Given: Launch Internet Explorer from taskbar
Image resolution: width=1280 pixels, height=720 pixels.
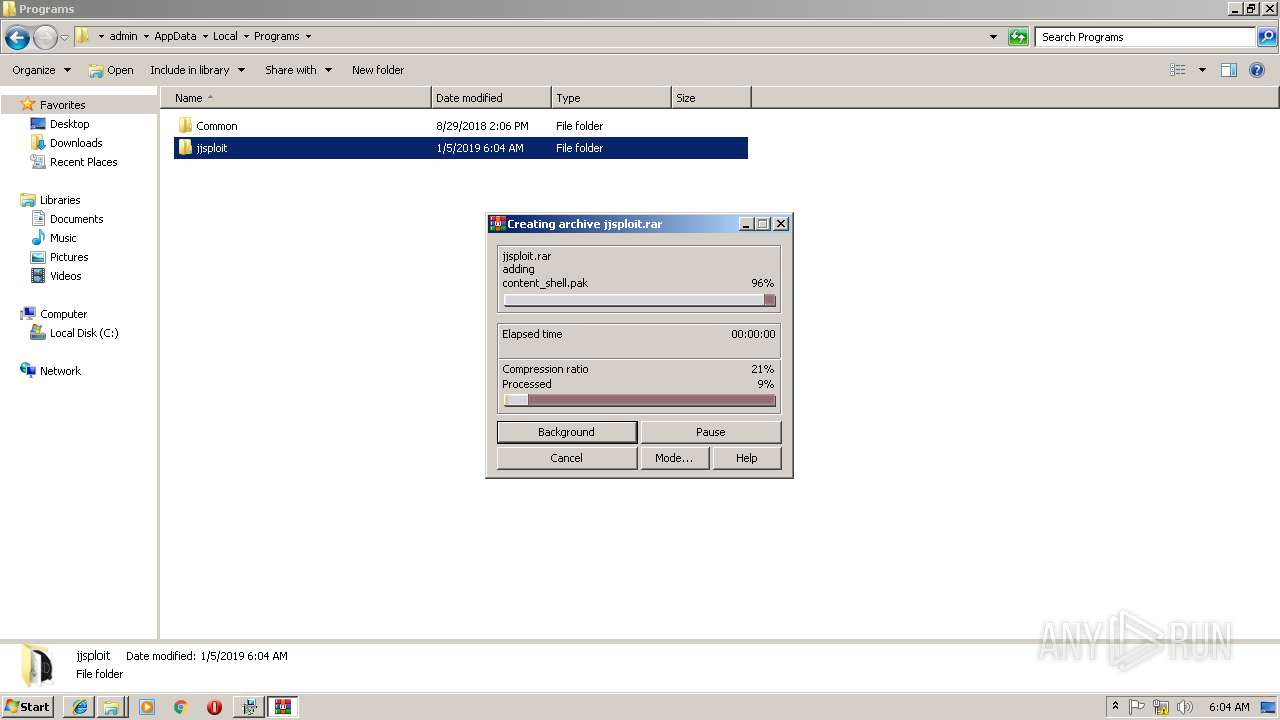Looking at the screenshot, I should point(80,707).
